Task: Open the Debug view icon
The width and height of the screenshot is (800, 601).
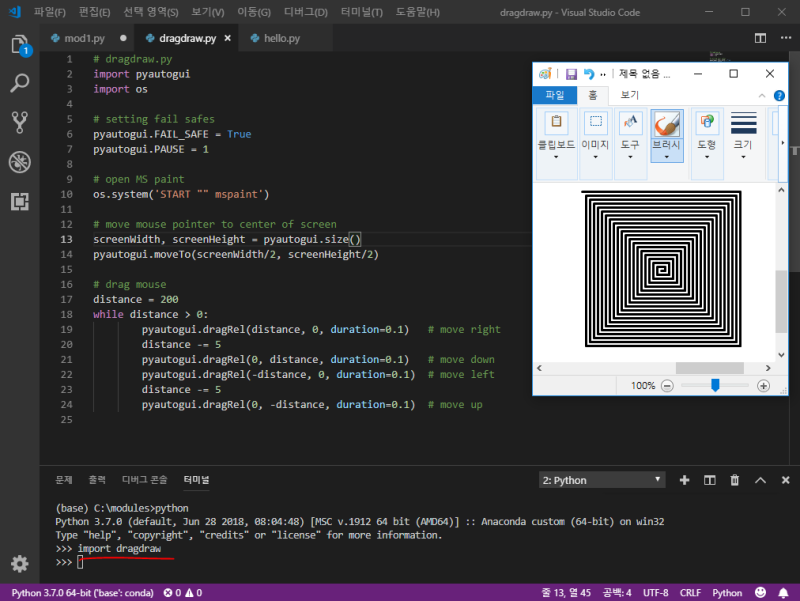Action: (x=19, y=162)
